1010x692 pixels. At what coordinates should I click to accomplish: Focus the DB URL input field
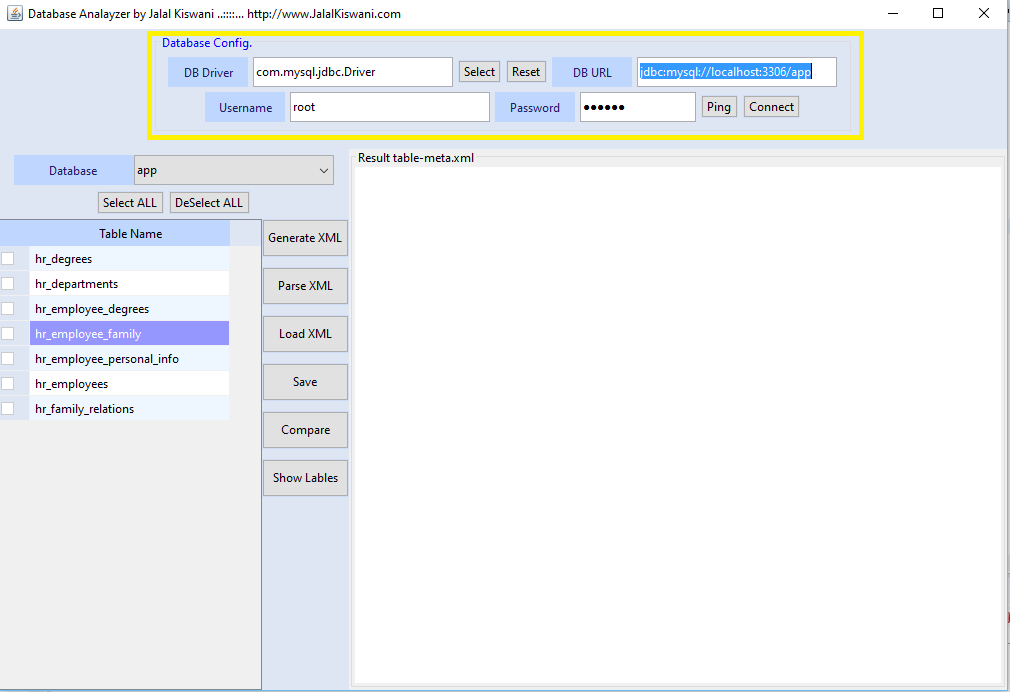736,72
